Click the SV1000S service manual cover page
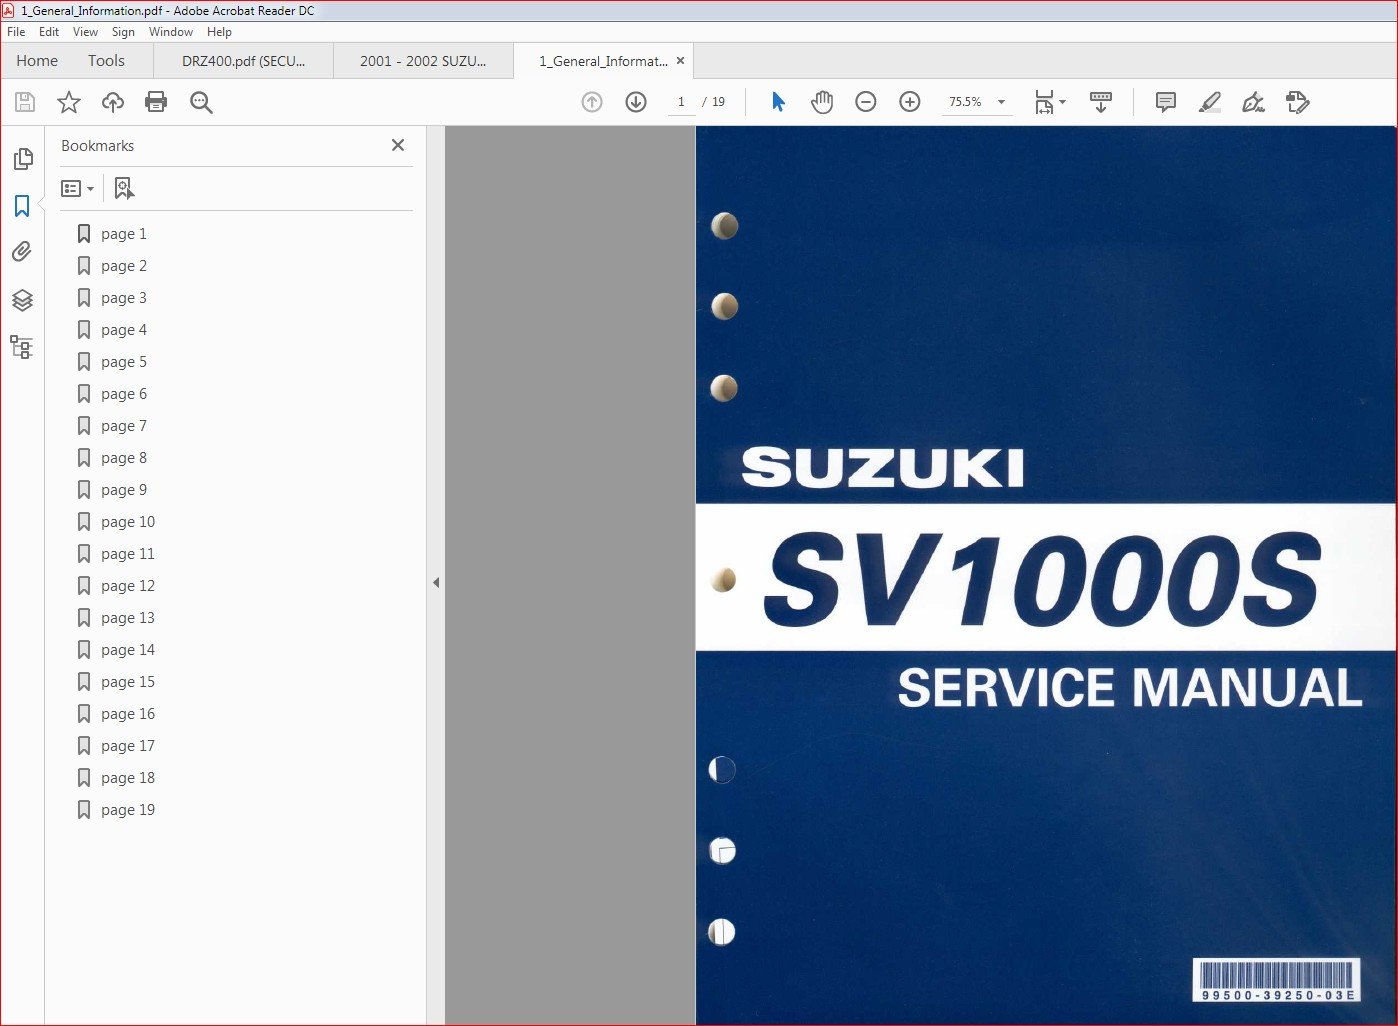The image size is (1398, 1026). tap(1045, 575)
